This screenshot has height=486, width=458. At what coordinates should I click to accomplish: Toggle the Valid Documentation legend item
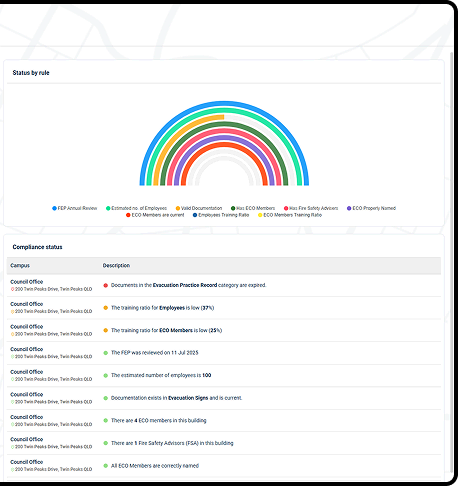click(x=199, y=208)
